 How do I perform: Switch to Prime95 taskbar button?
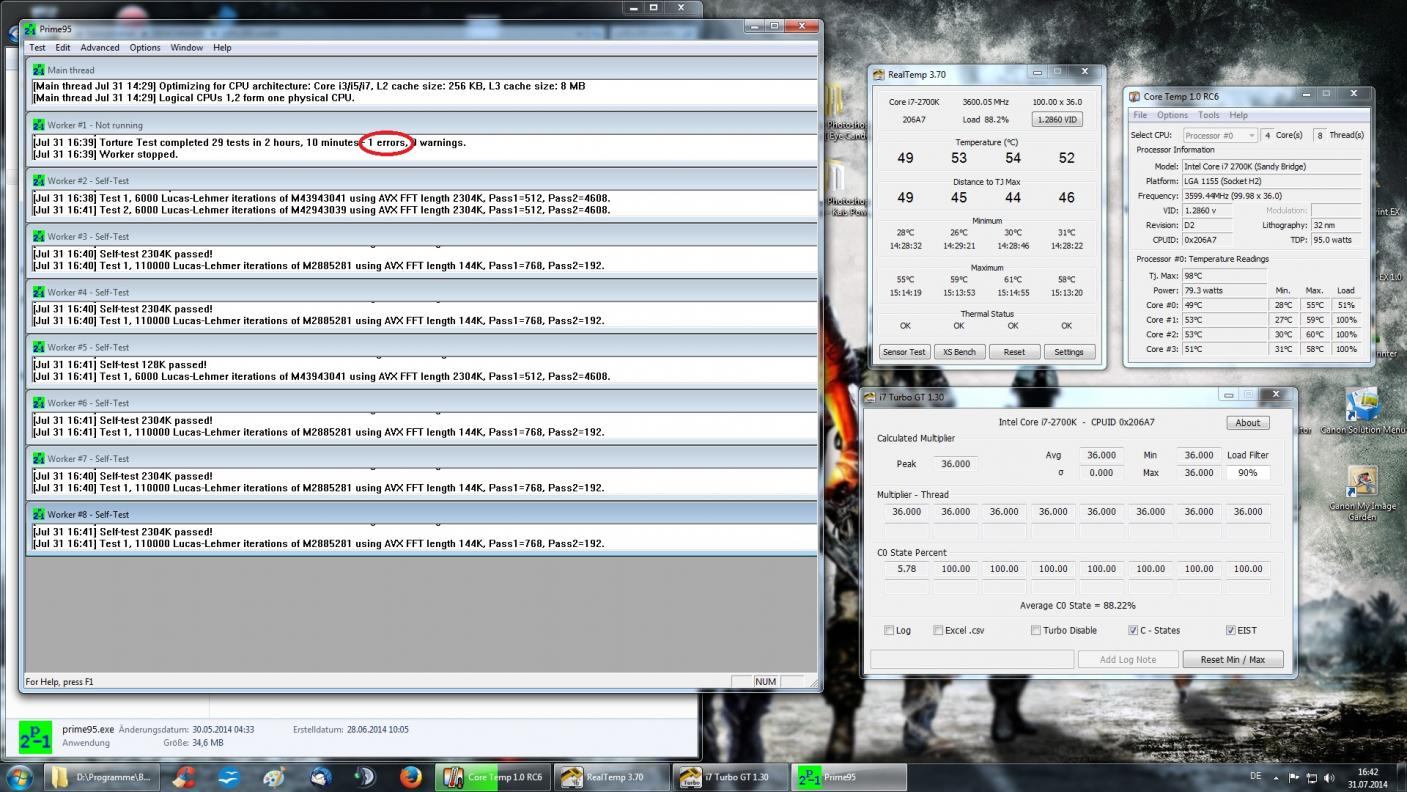(849, 777)
